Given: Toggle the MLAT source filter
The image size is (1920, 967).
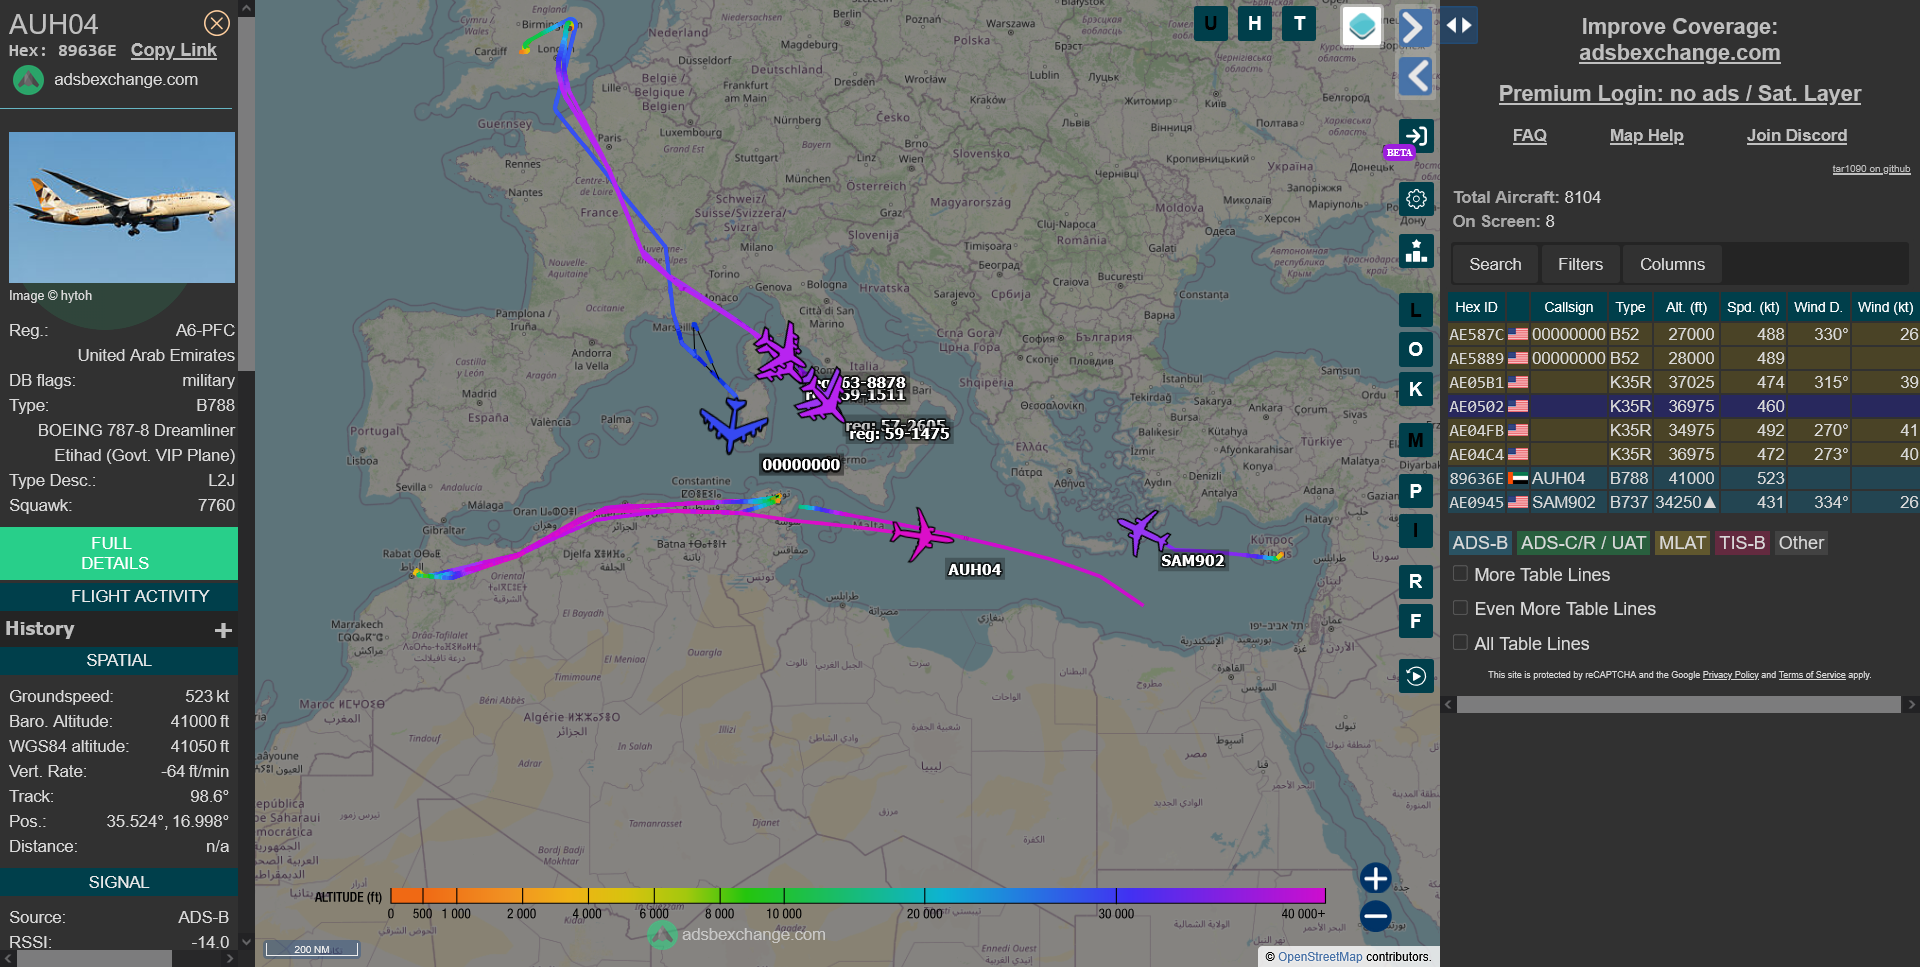Looking at the screenshot, I should pos(1682,543).
